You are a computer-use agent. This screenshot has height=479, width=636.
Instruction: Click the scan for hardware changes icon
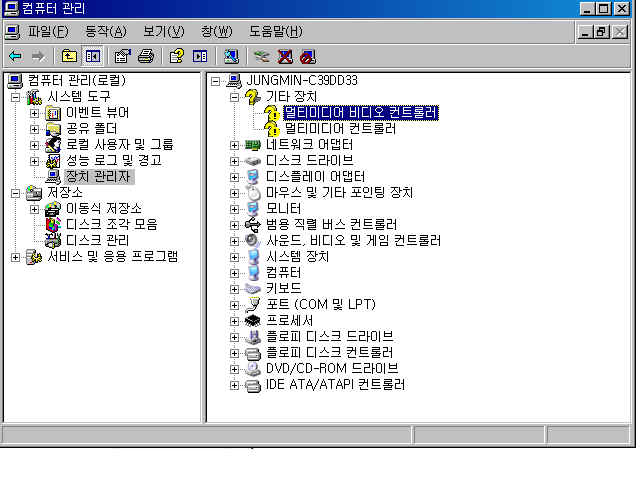click(x=231, y=56)
